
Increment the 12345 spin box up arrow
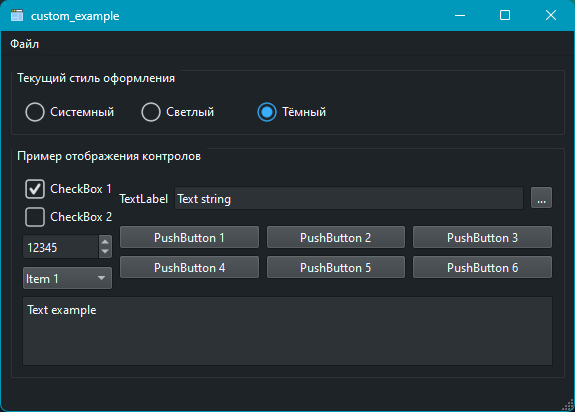point(105,242)
